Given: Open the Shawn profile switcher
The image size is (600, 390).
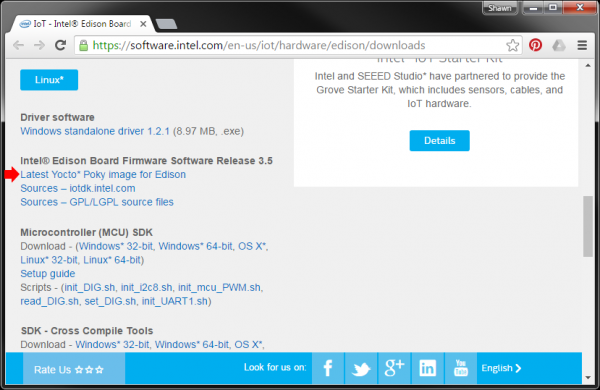Looking at the screenshot, I should (500, 8).
